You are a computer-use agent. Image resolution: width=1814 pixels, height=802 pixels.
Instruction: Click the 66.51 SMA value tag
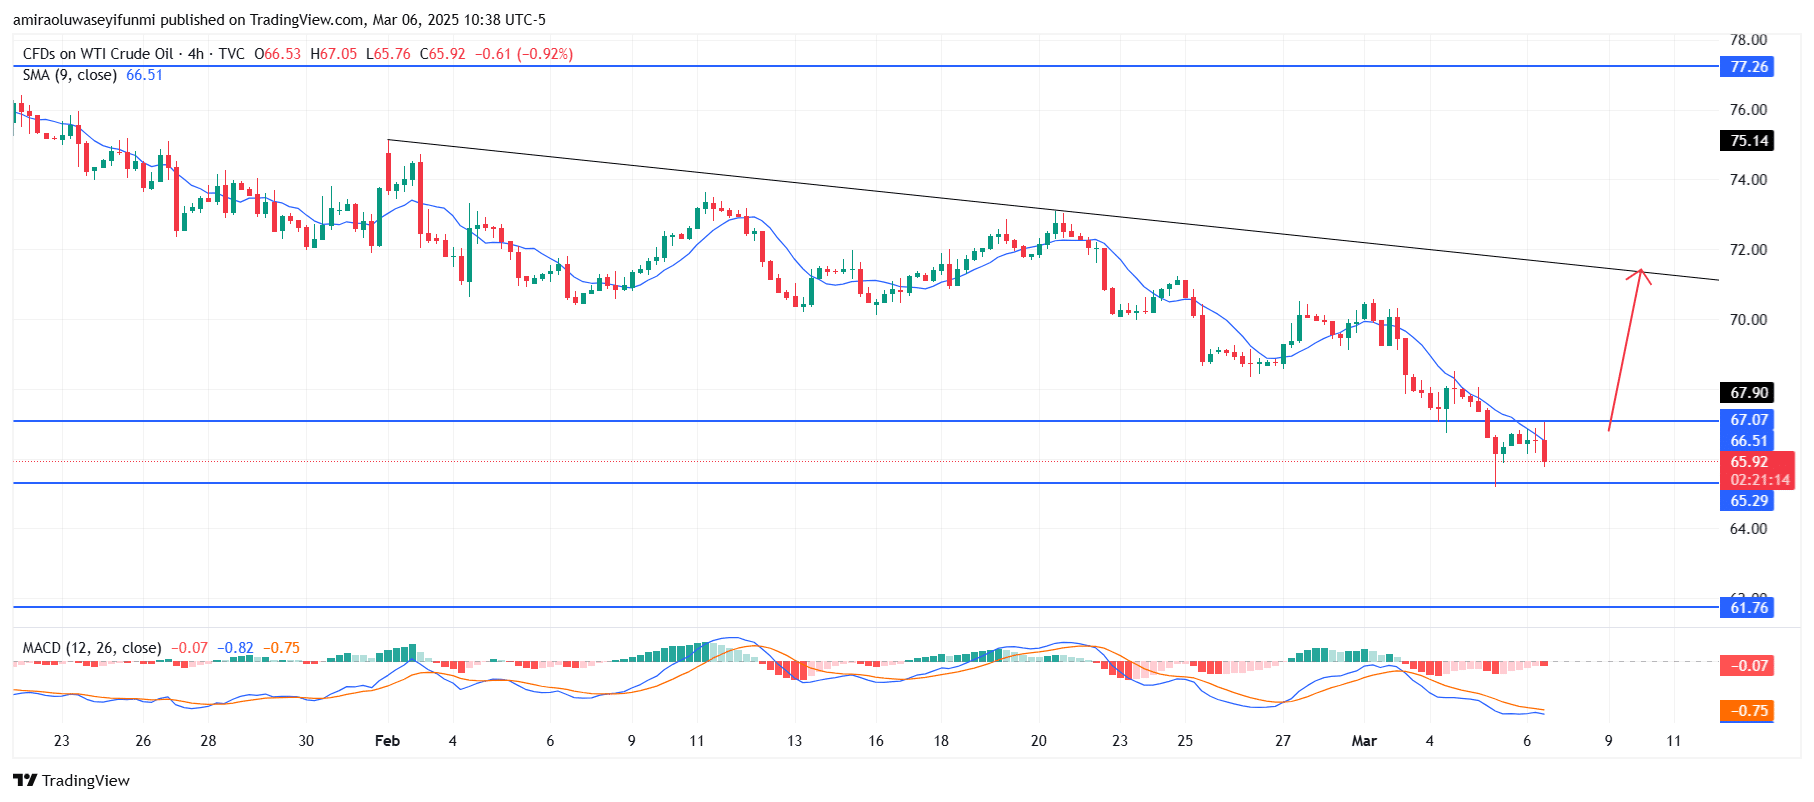tap(1749, 441)
